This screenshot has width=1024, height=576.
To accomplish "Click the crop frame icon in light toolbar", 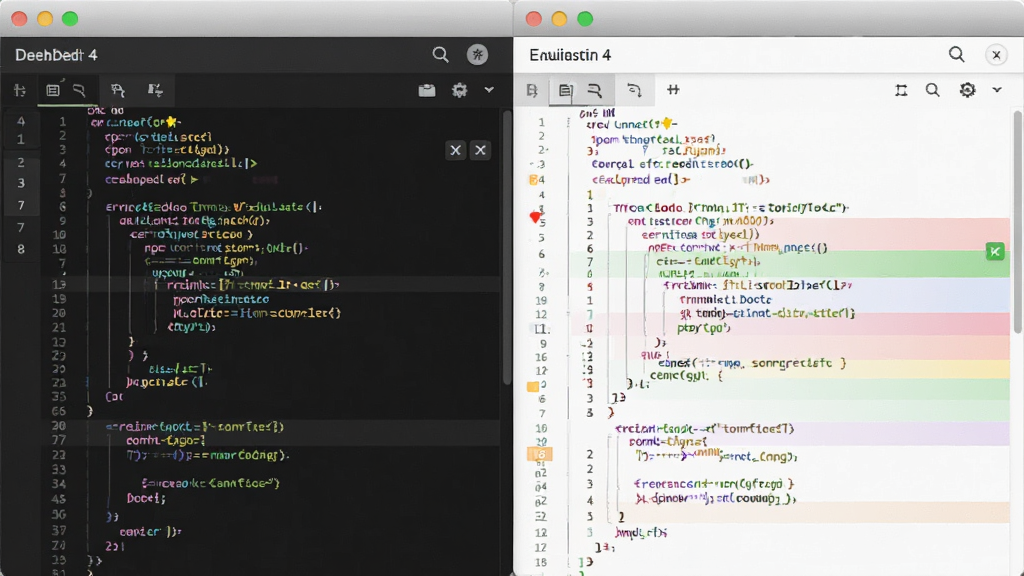I will coord(901,90).
